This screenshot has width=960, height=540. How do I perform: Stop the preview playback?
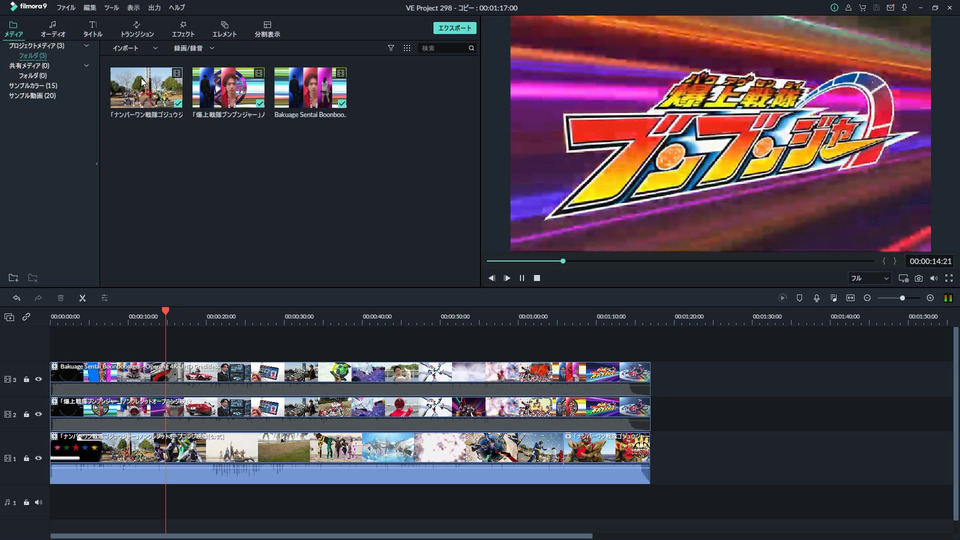(x=537, y=278)
